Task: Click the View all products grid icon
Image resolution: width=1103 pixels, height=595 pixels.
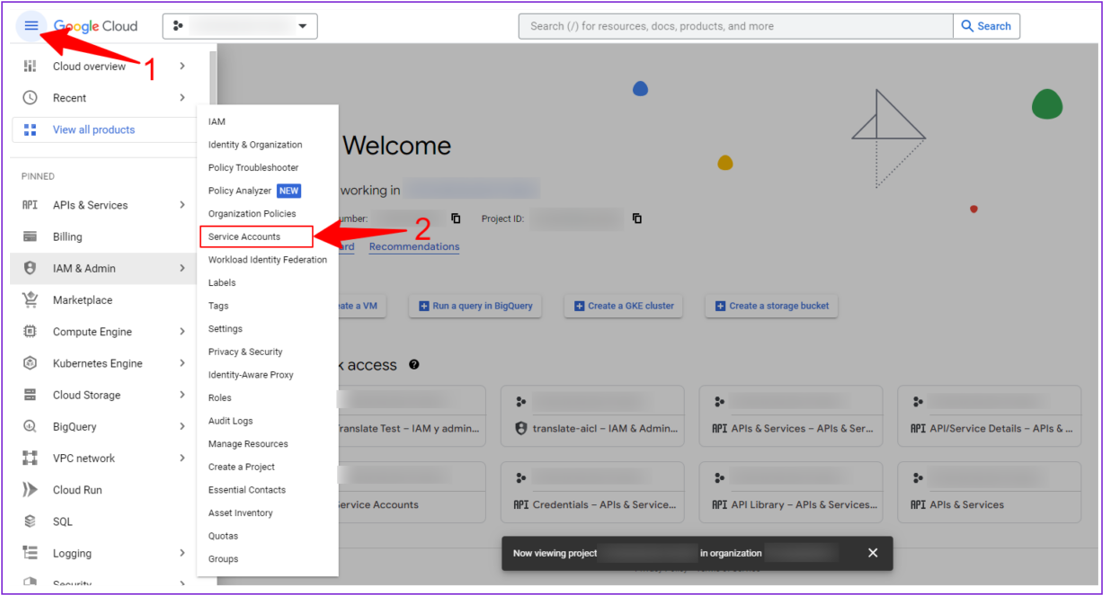Action: tap(30, 129)
